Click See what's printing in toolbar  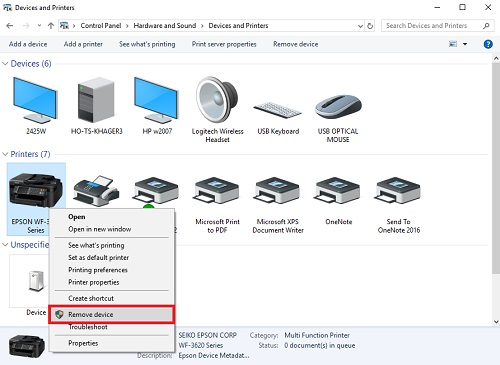tap(147, 44)
